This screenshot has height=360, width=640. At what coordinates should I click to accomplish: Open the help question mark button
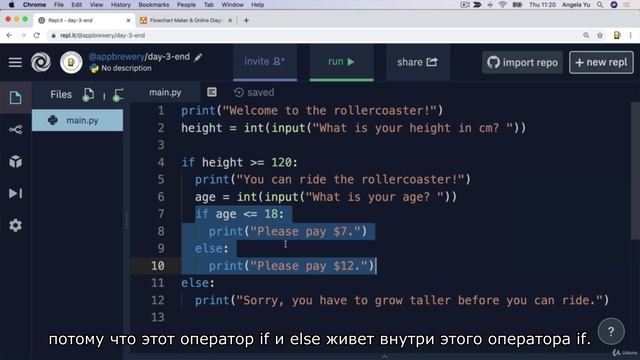point(611,331)
